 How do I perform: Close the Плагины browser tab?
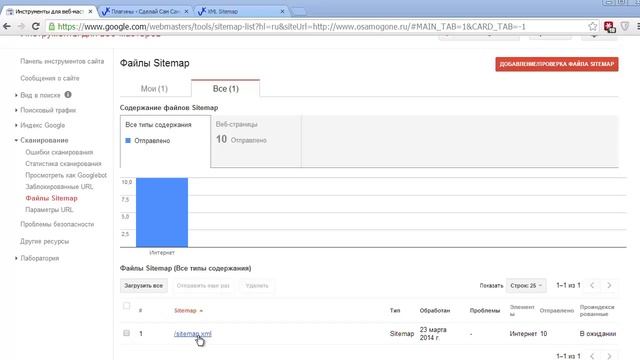click(x=186, y=11)
